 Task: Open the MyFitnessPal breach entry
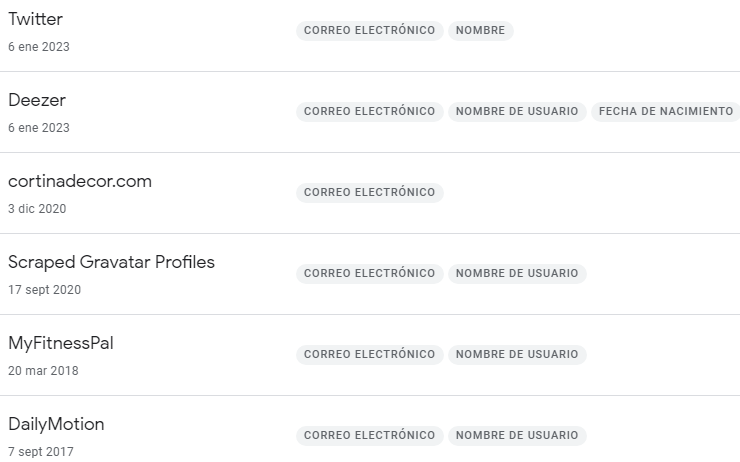61,344
